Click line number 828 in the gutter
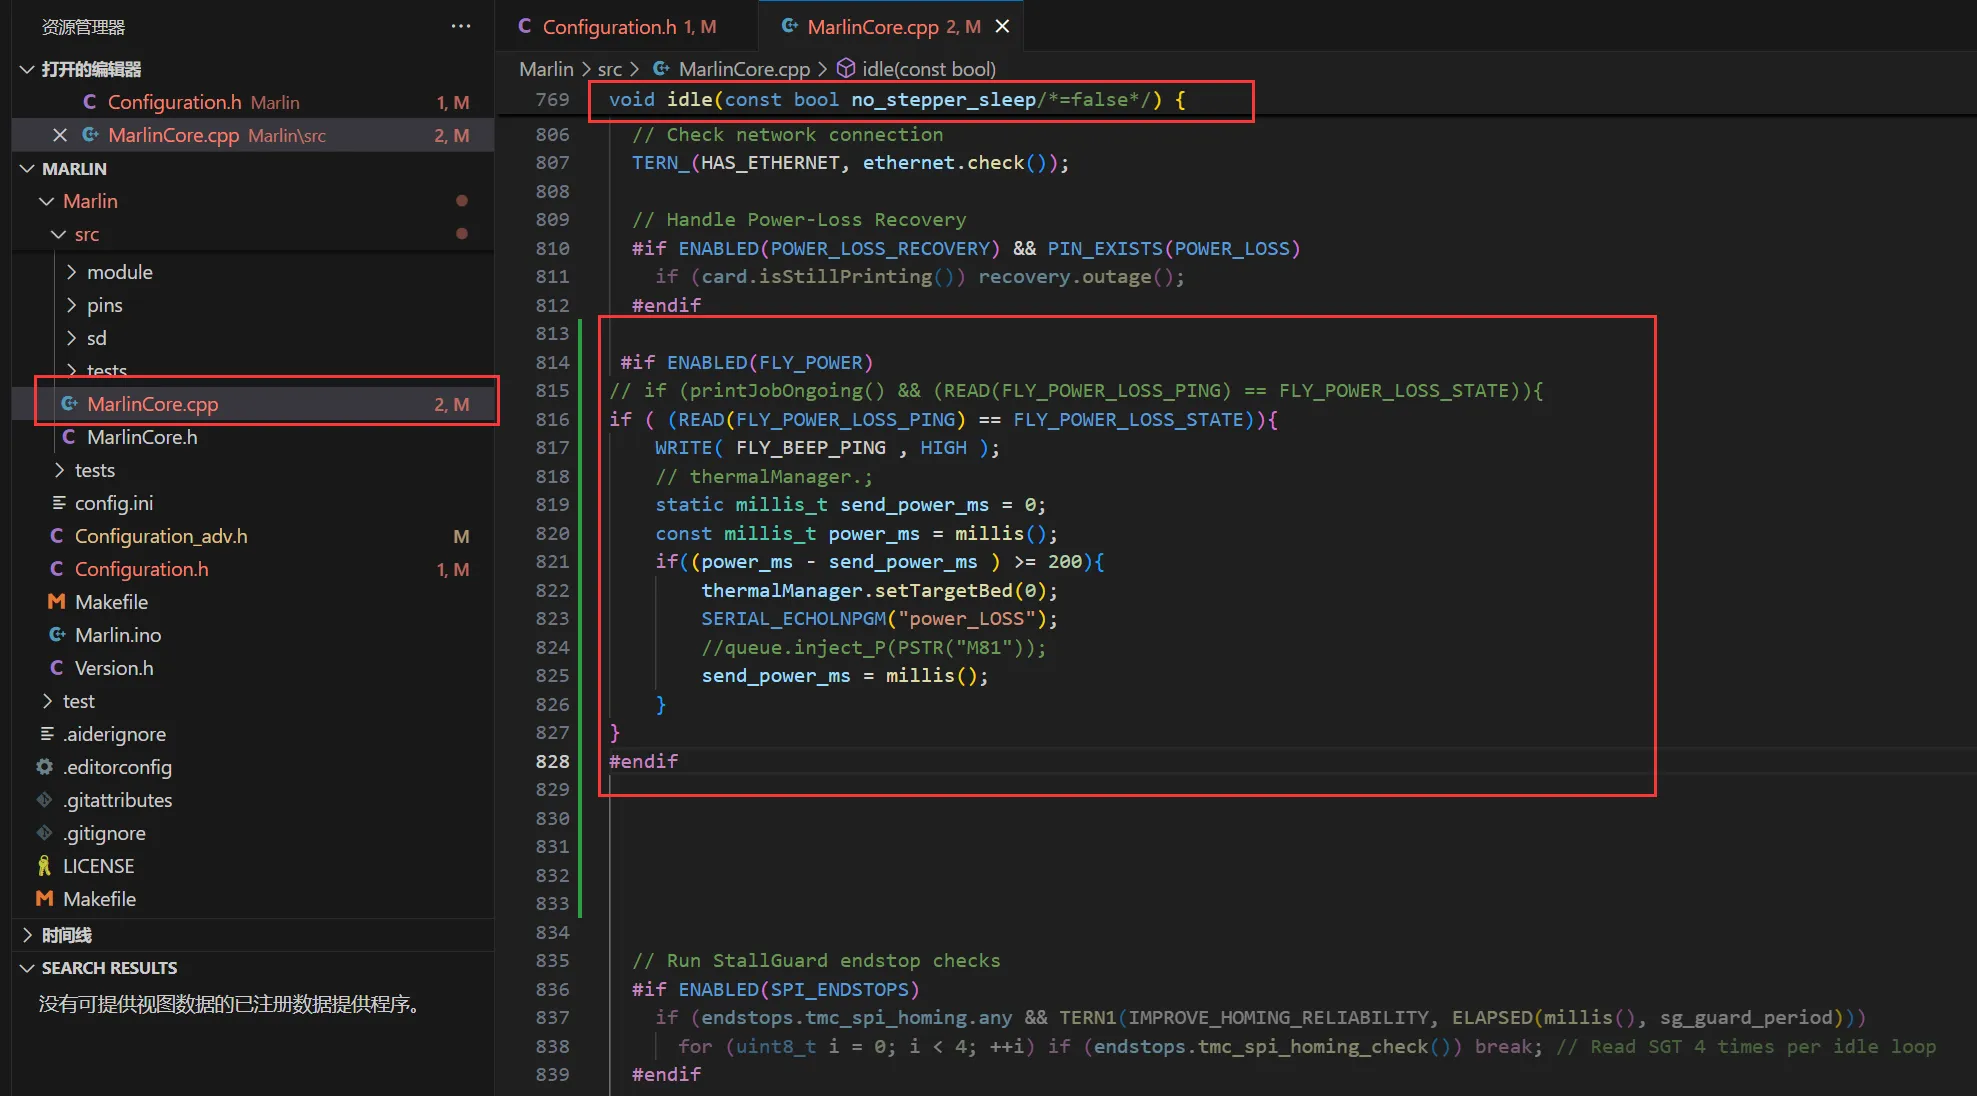Screen dimensions: 1977x1096 click(x=552, y=761)
